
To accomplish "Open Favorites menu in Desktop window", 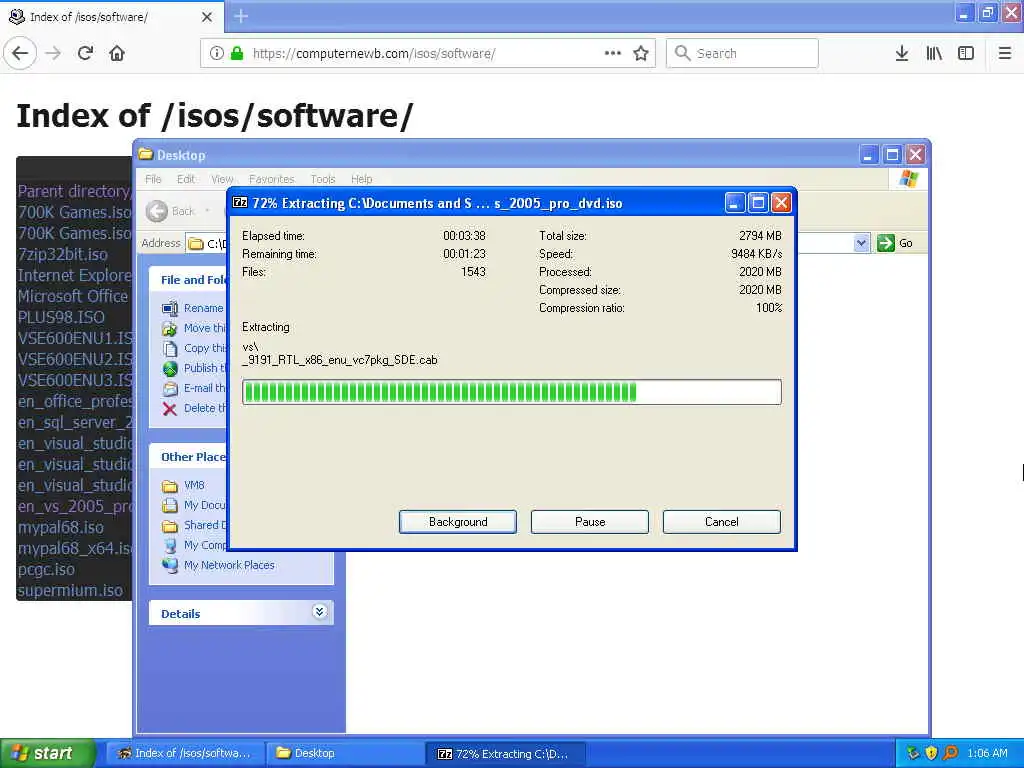I will click(x=271, y=179).
